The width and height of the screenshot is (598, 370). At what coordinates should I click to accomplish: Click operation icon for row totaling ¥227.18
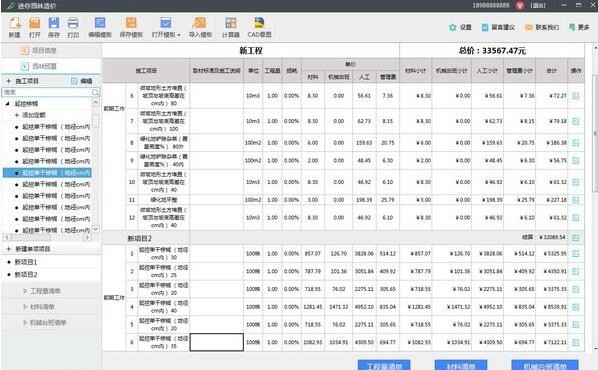(576, 200)
